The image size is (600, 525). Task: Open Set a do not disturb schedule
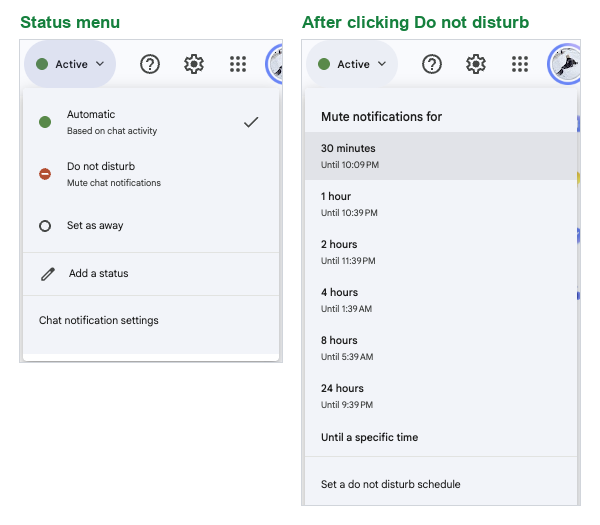coord(441,484)
